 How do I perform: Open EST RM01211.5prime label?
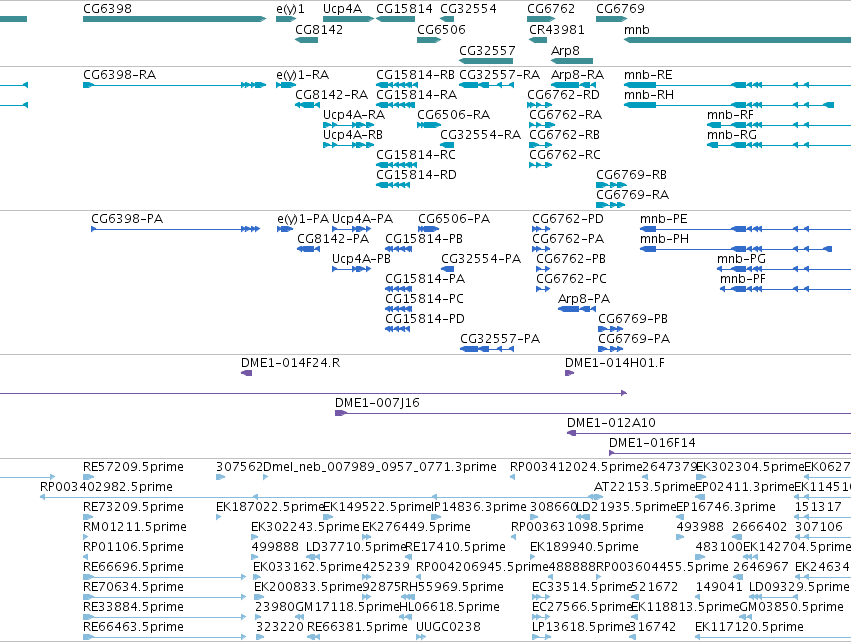[135, 526]
